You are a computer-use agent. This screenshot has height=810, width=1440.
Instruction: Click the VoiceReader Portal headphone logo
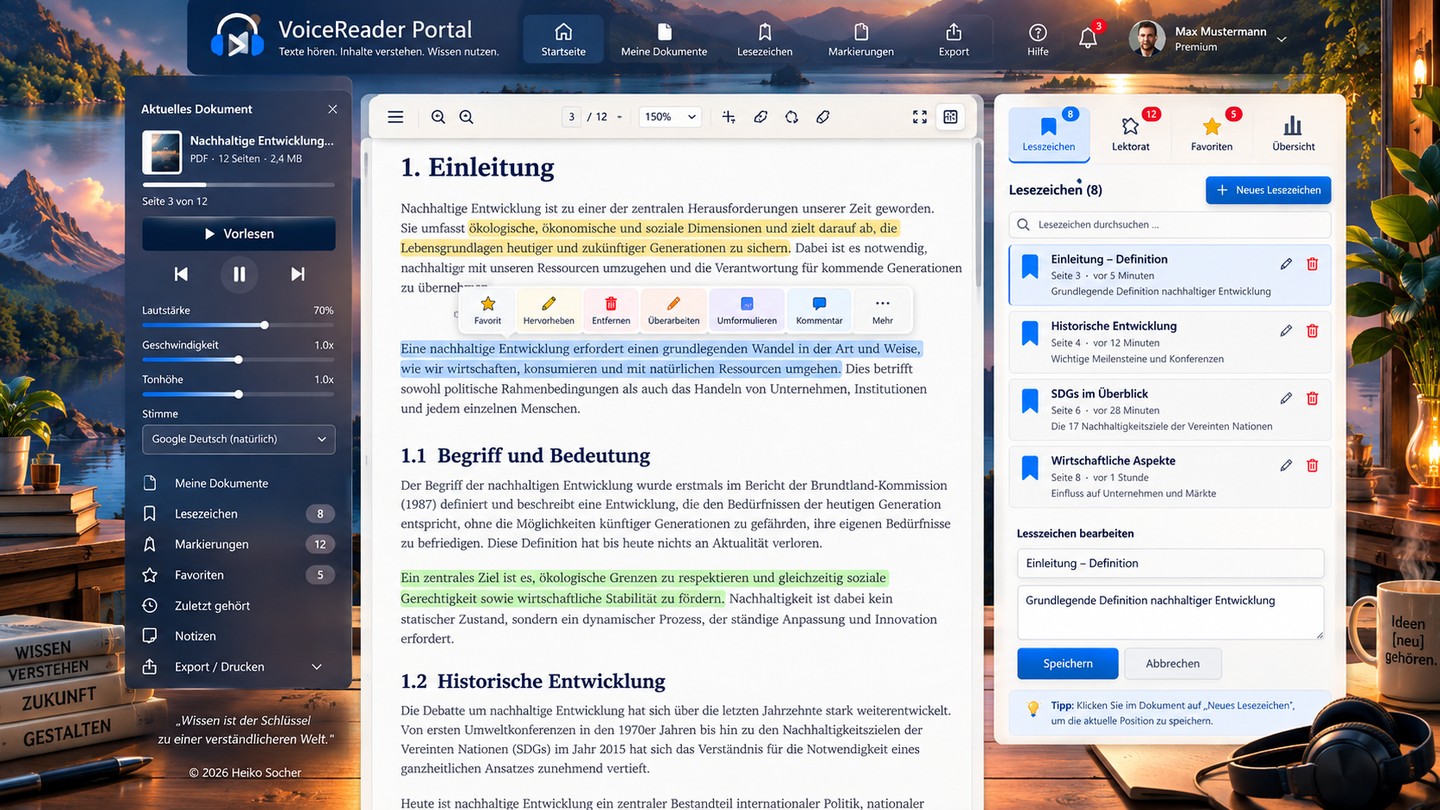tap(237, 39)
